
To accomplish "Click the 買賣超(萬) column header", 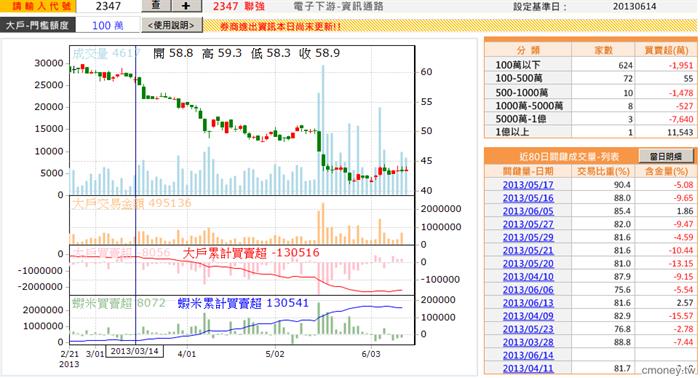I will (x=666, y=50).
